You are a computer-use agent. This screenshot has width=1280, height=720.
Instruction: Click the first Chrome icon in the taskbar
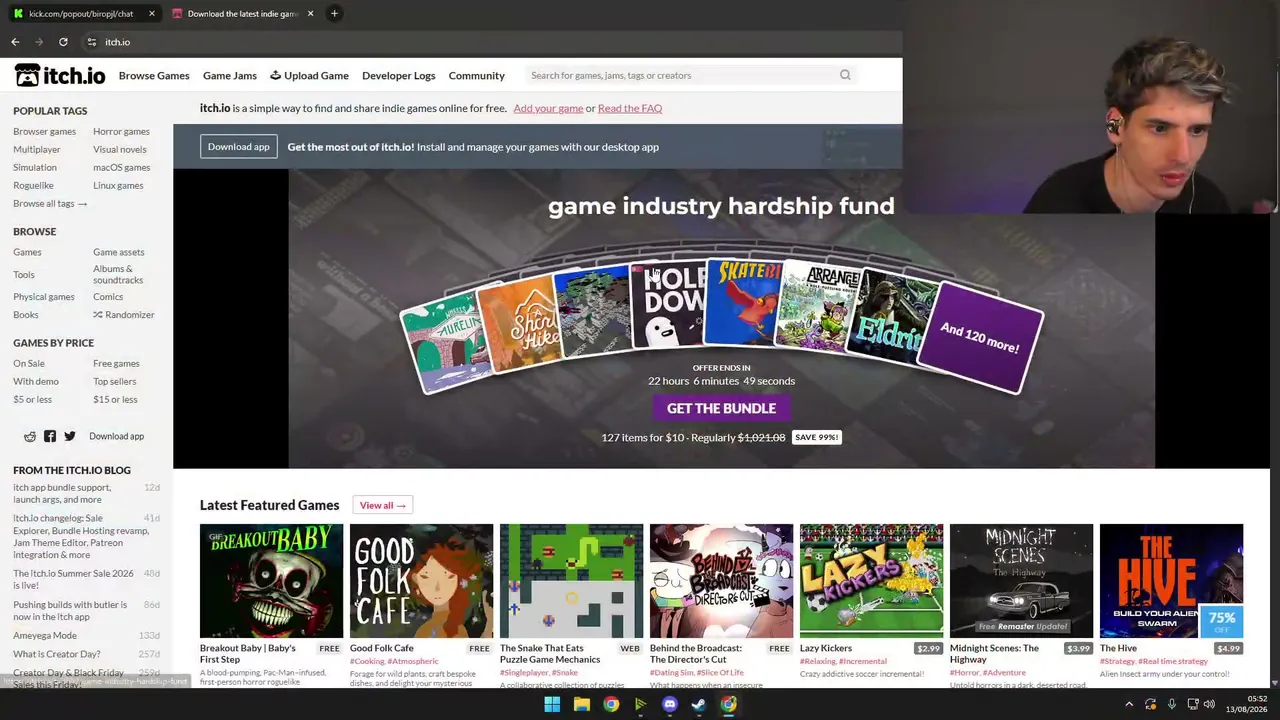[x=611, y=704]
